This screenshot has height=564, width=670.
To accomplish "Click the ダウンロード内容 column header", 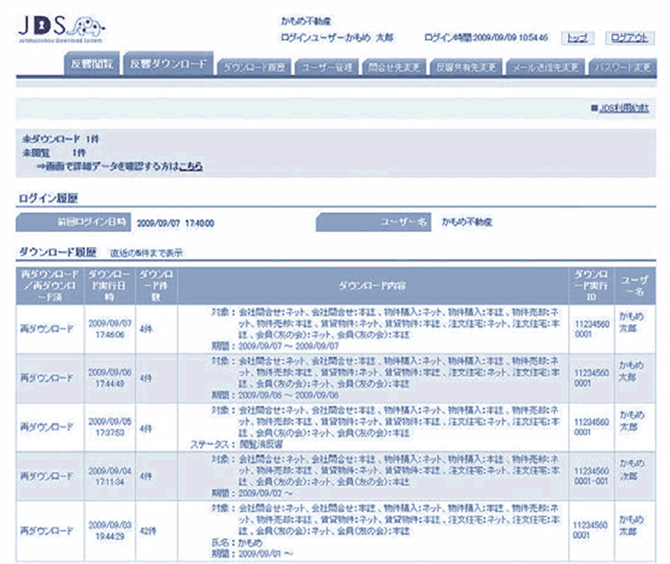I will tap(369, 284).
